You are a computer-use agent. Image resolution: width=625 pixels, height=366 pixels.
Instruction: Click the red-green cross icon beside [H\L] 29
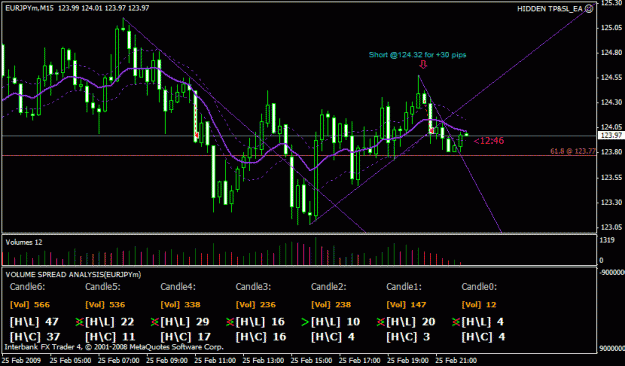click(155, 322)
